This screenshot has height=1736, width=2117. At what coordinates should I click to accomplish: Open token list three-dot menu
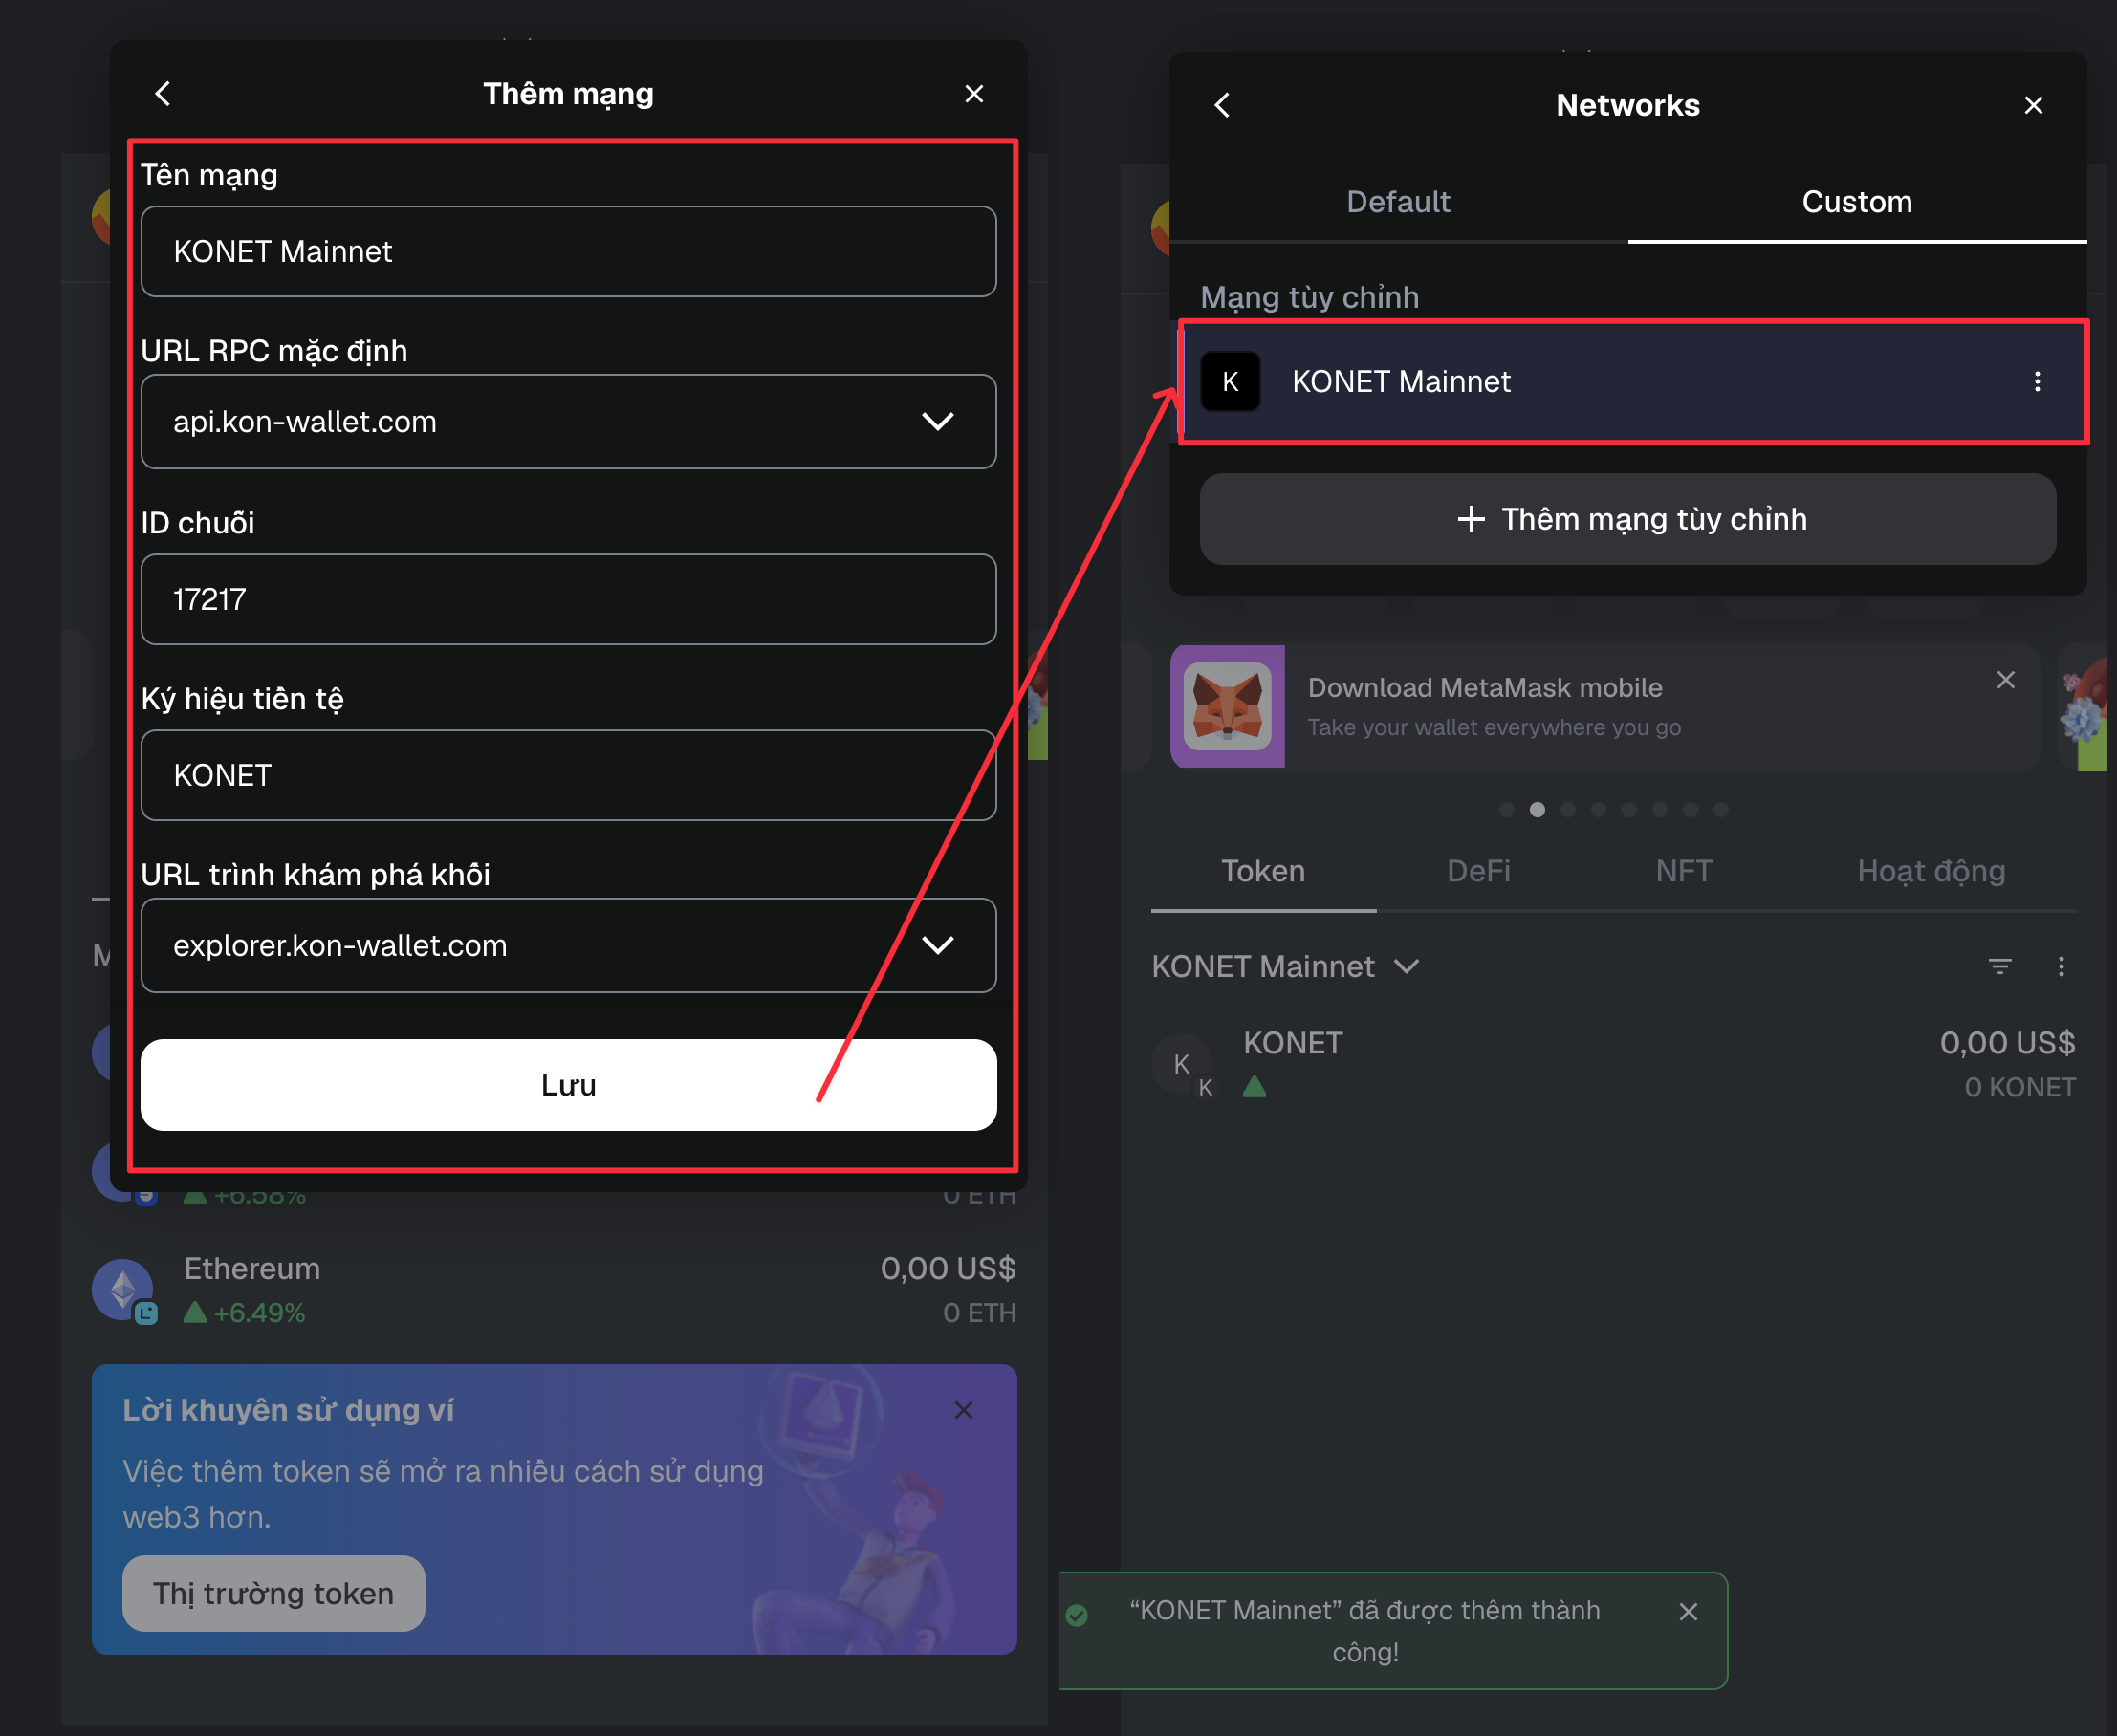tap(2061, 967)
